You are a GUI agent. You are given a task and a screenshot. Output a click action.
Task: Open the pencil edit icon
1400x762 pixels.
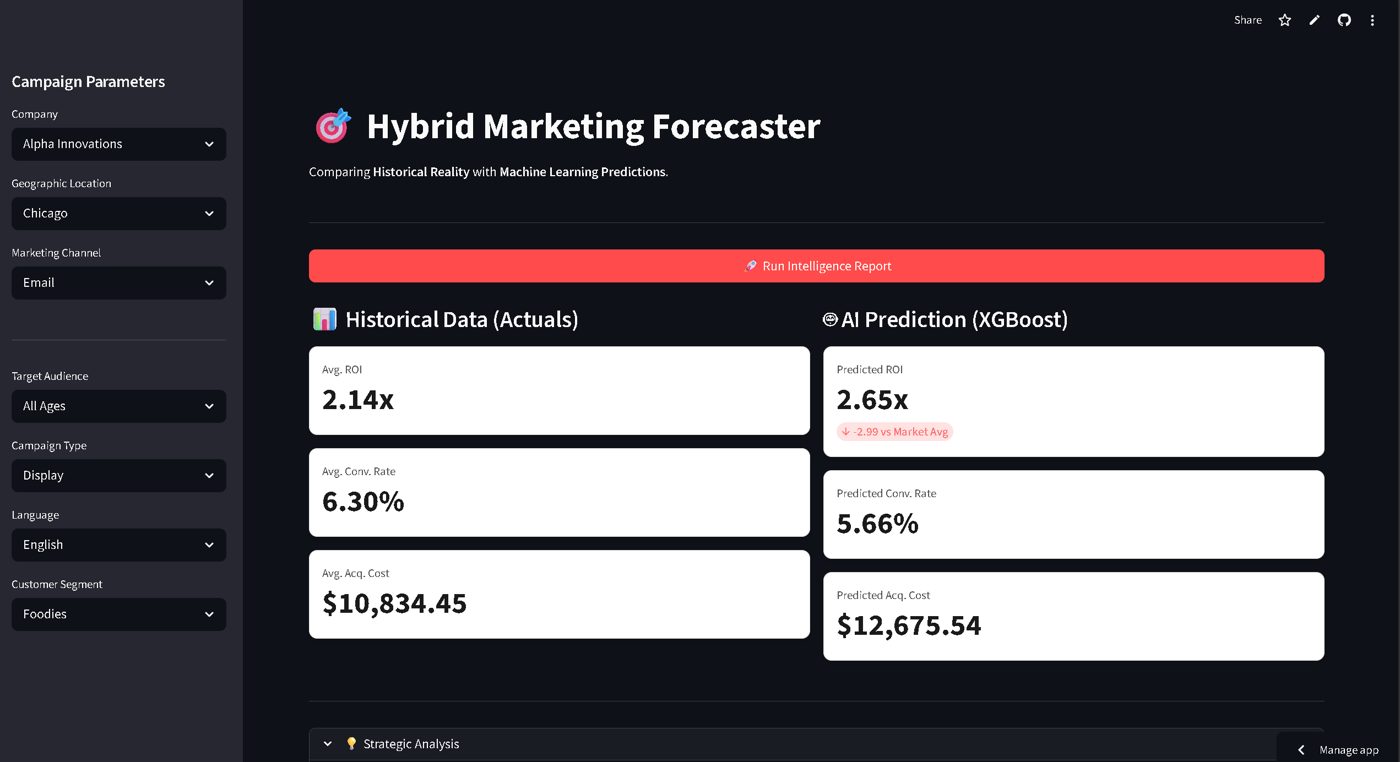[x=1315, y=20]
